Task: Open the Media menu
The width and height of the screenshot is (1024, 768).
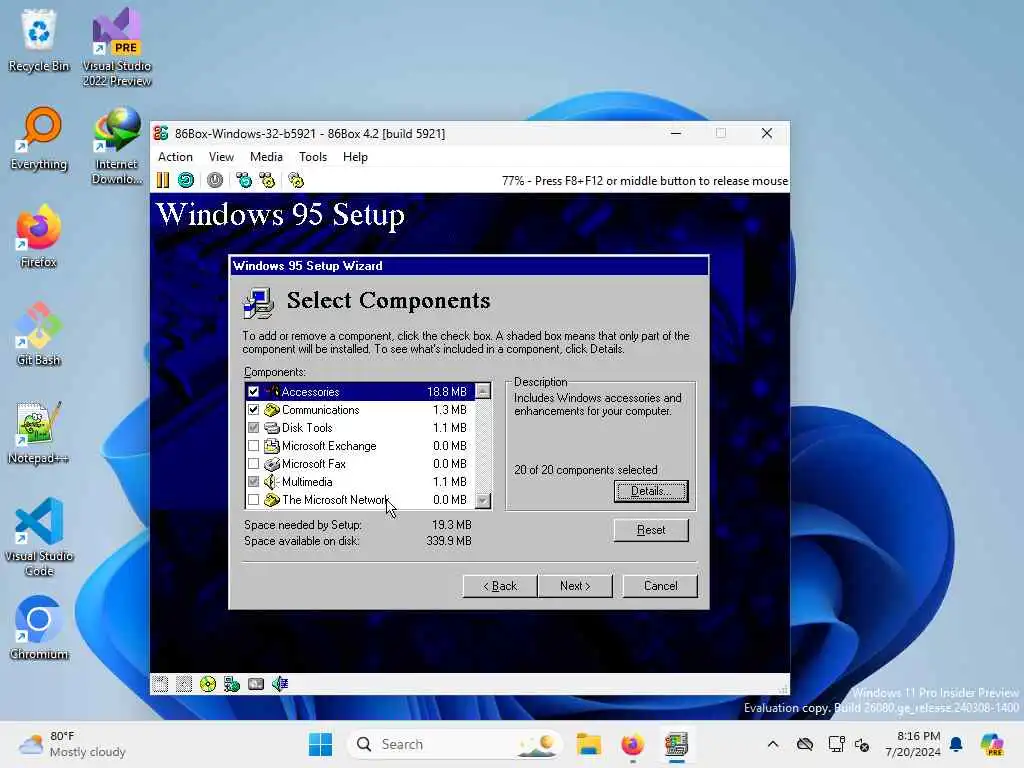Action: point(266,157)
